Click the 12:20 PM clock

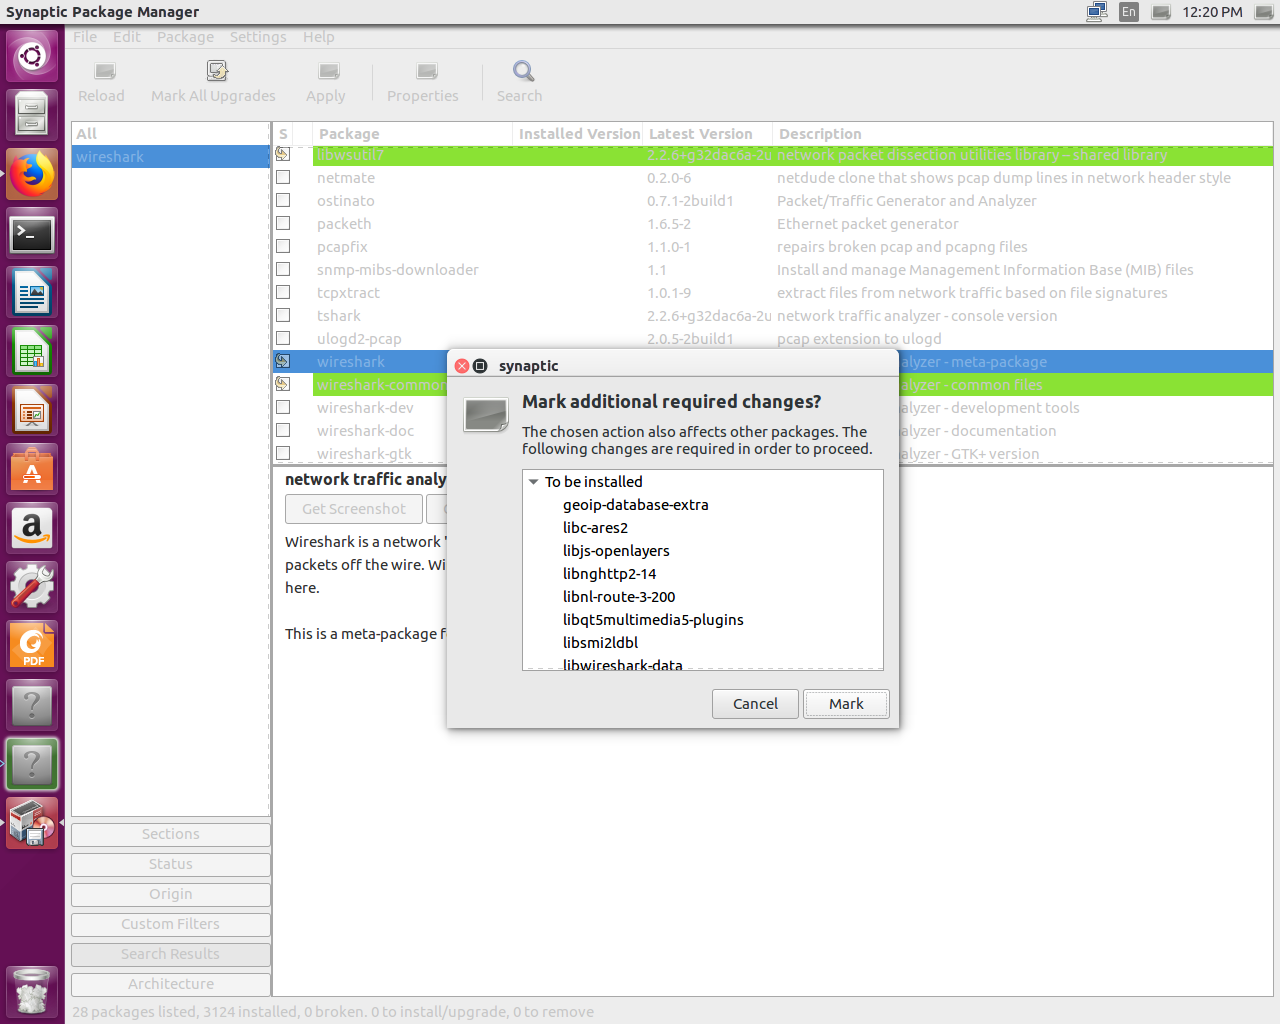[1212, 12]
